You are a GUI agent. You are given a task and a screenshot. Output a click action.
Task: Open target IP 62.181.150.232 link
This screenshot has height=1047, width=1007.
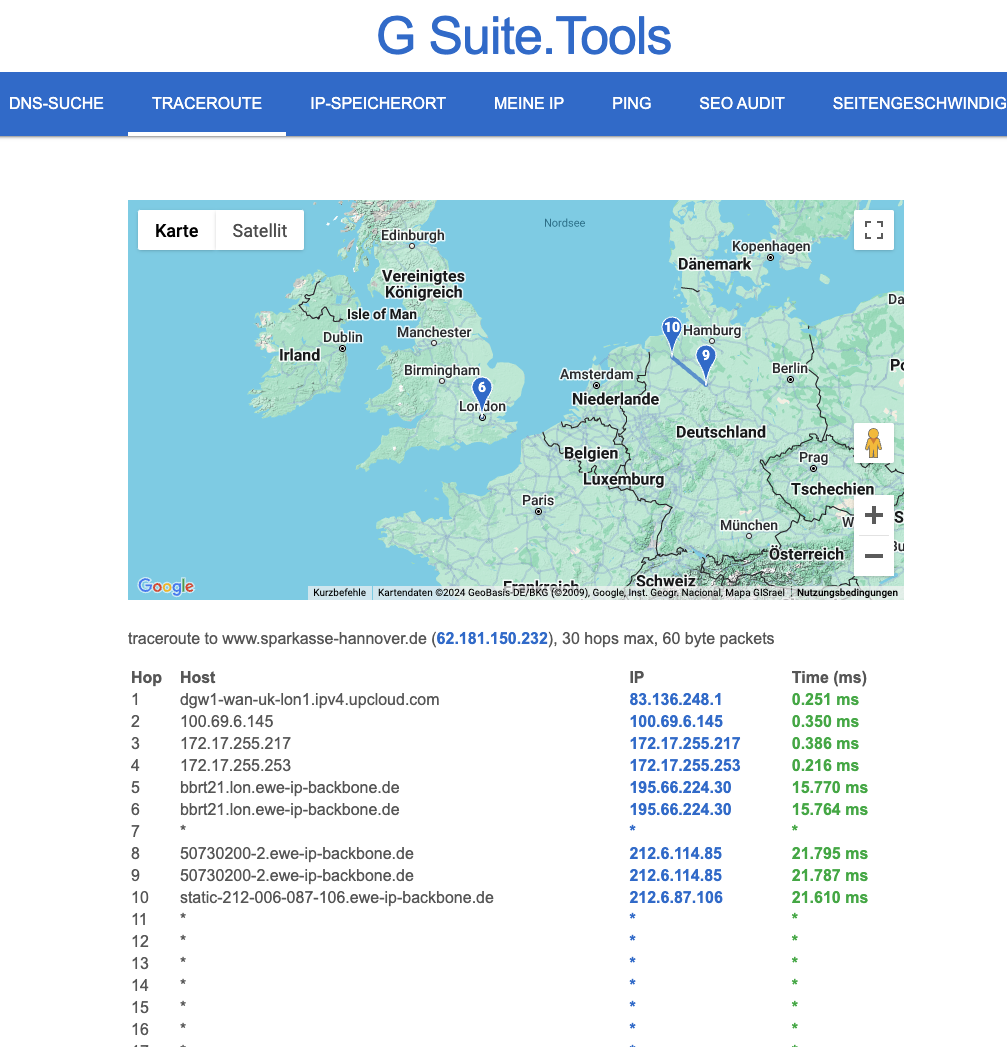492,638
